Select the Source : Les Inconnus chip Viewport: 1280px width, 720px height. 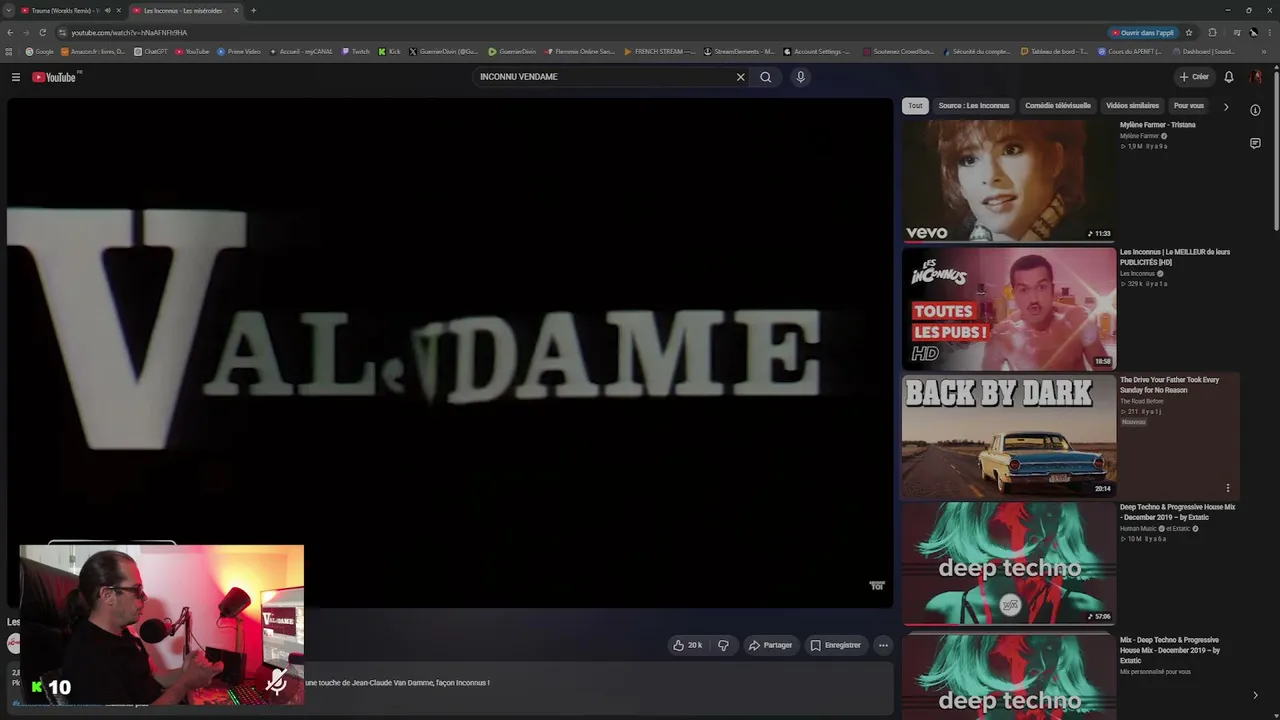point(974,106)
